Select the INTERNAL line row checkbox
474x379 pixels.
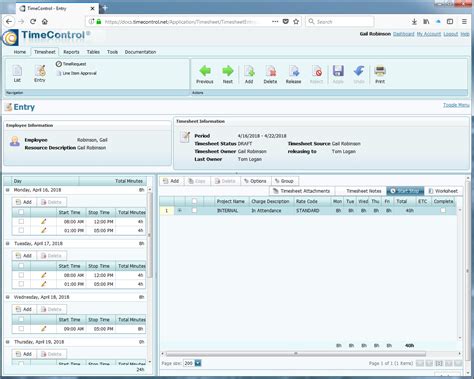coord(194,210)
